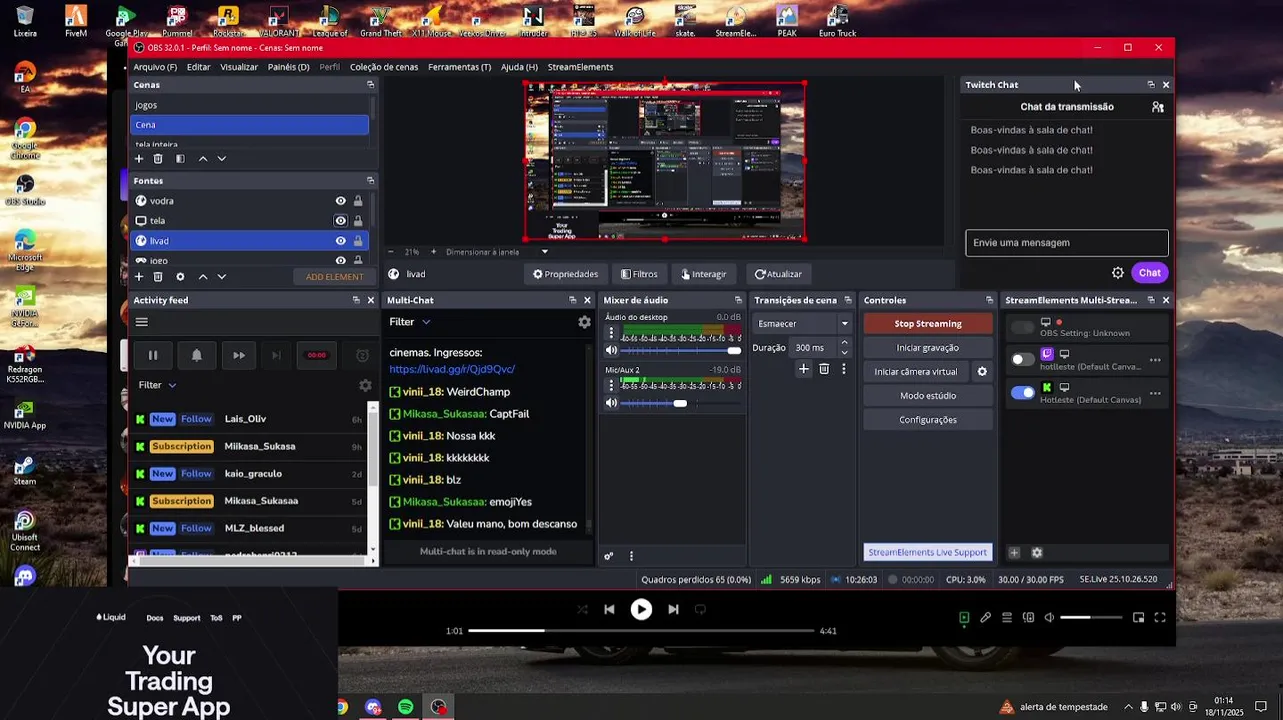Mute the Mic/Aux 2 speaker

611,403
